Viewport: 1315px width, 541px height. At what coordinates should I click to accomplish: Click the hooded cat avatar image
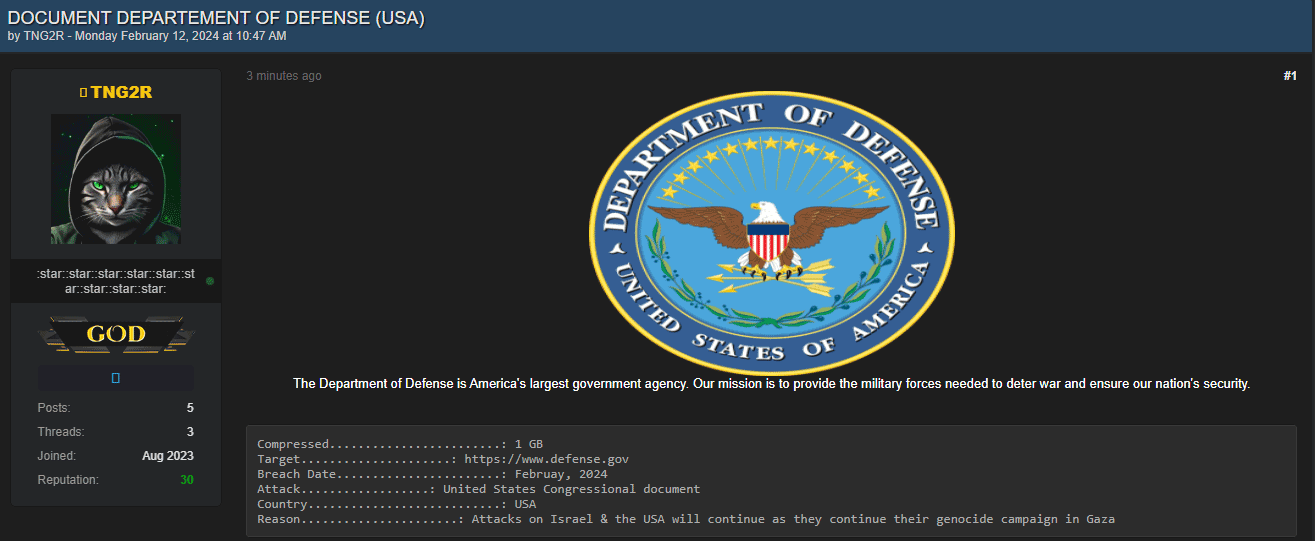tap(116, 179)
